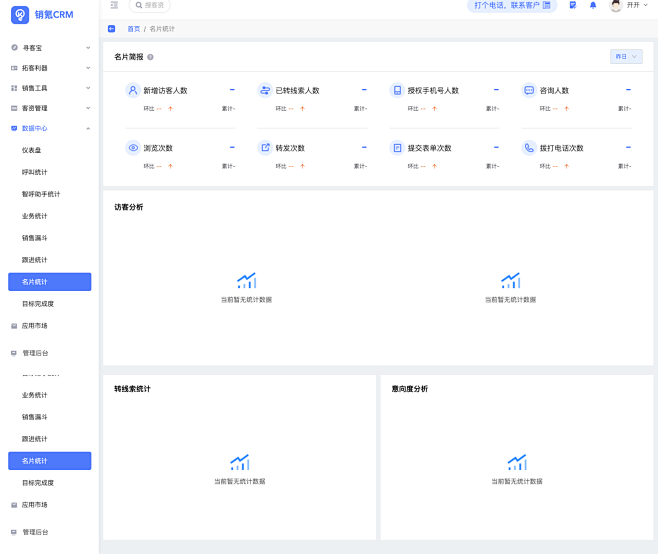This screenshot has height=554, width=658.
Task: Toggle the sidebar collapse icon in top bar
Action: pyautogui.click(x=114, y=5)
